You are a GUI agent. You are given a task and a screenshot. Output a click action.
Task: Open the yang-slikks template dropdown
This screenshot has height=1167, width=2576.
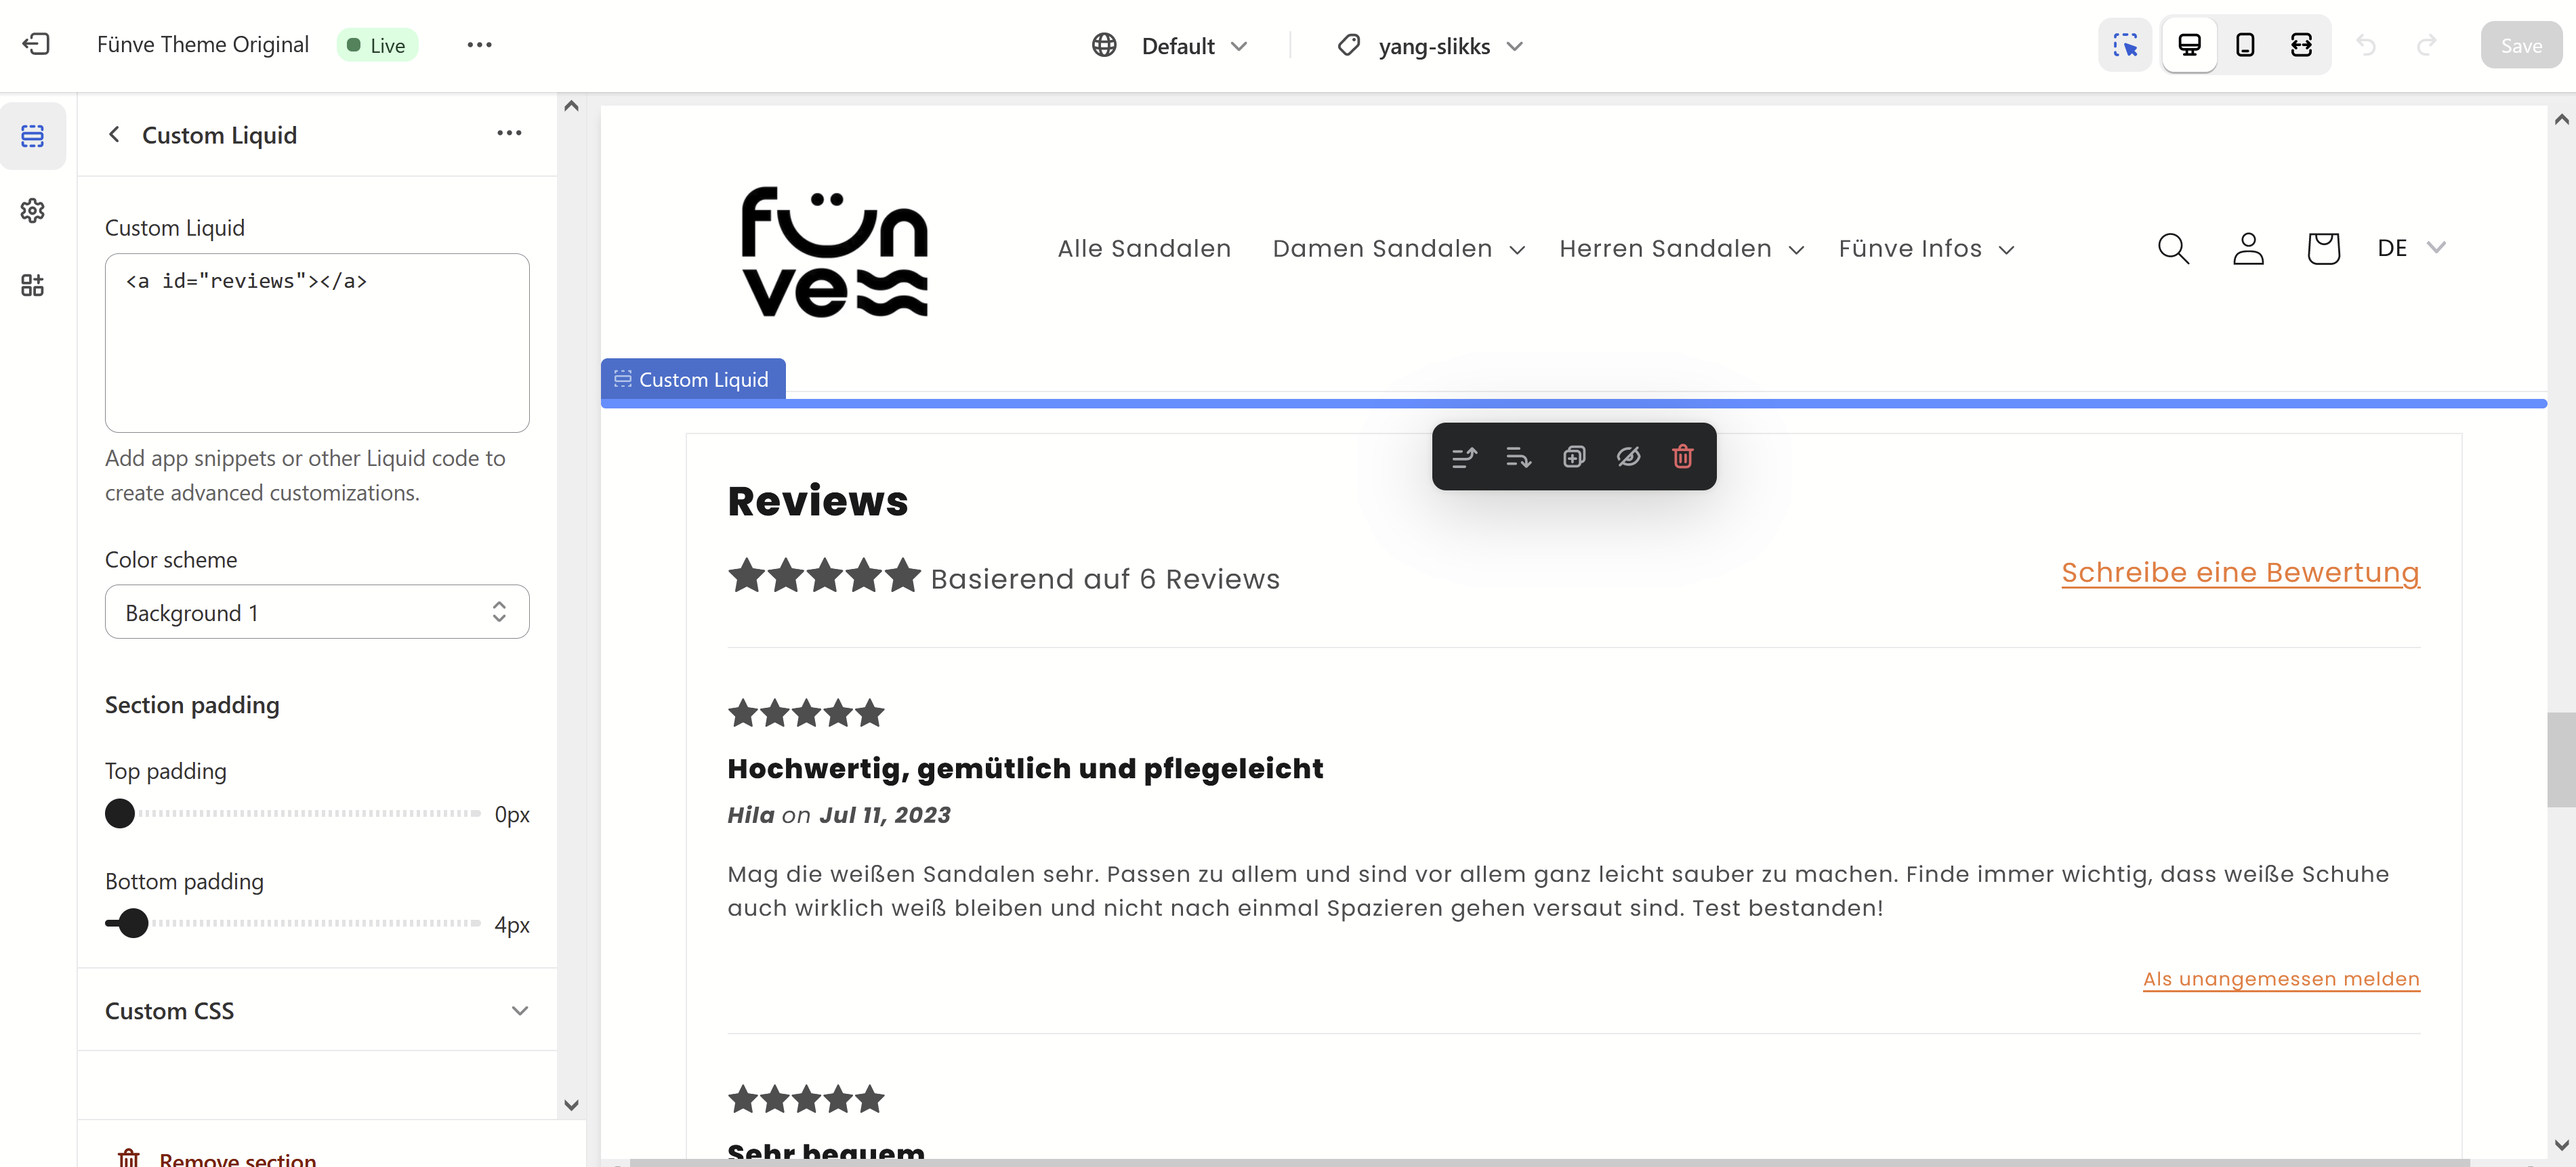1430,46
